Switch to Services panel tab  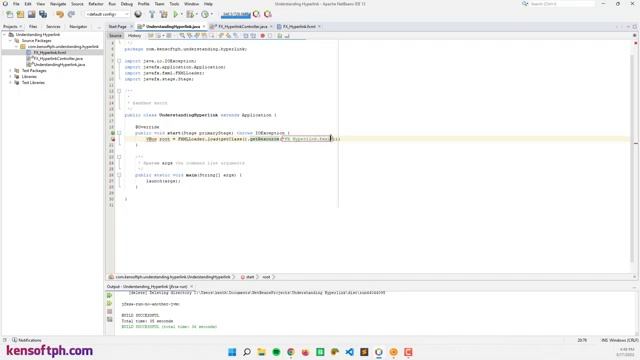pos(53,27)
